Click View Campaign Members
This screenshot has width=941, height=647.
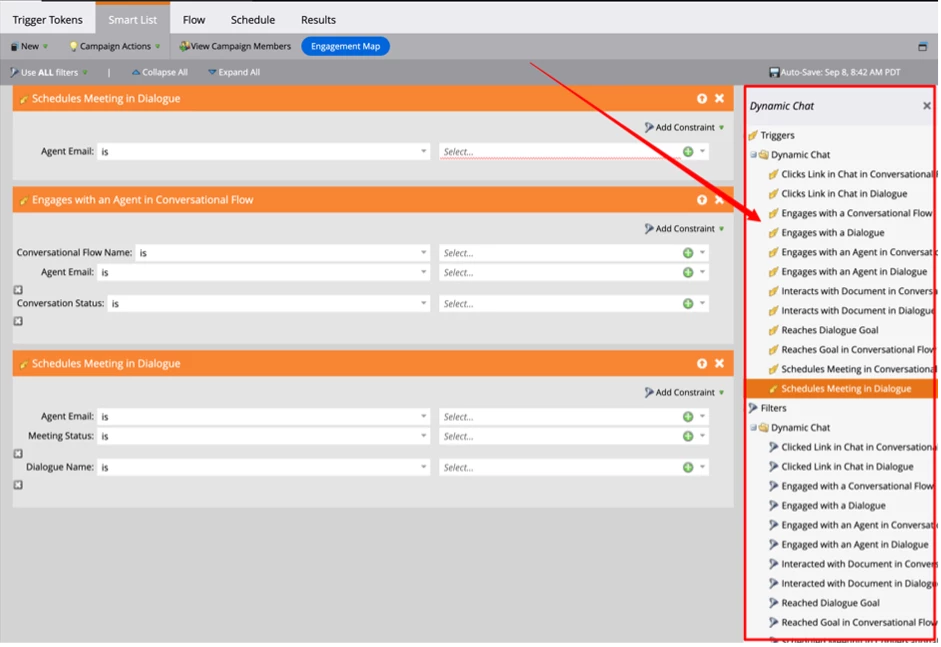pos(235,46)
